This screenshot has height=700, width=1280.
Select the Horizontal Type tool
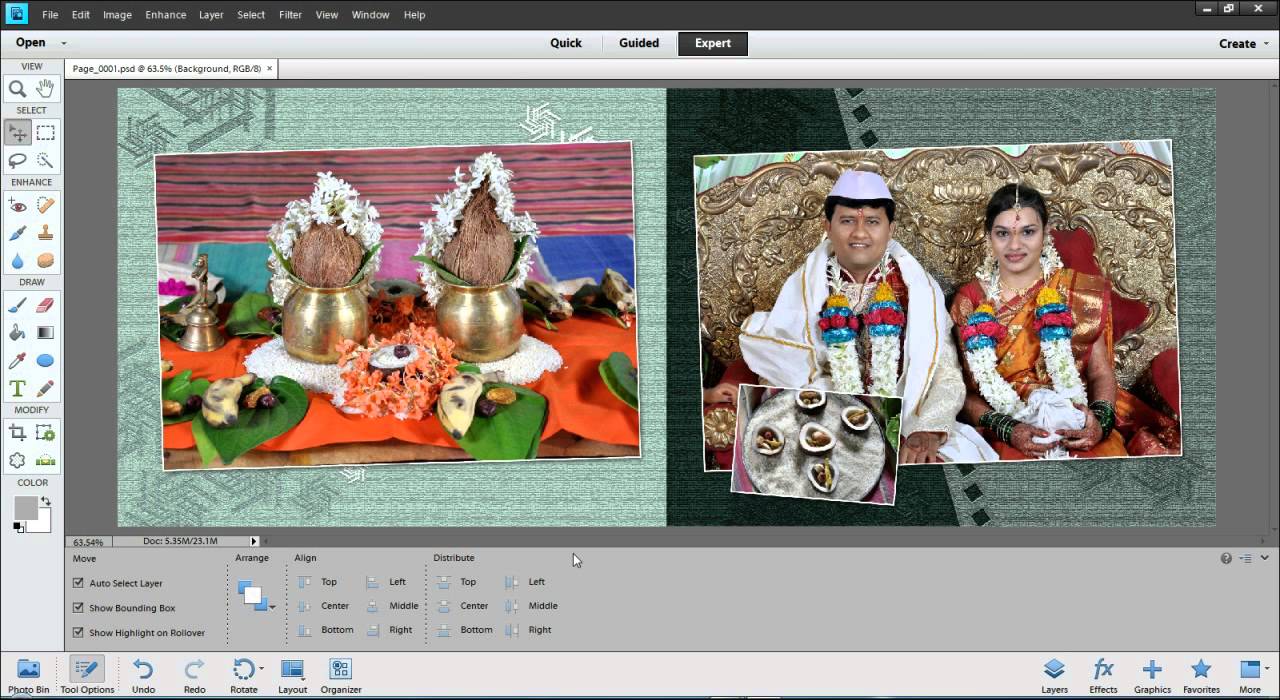tap(18, 389)
